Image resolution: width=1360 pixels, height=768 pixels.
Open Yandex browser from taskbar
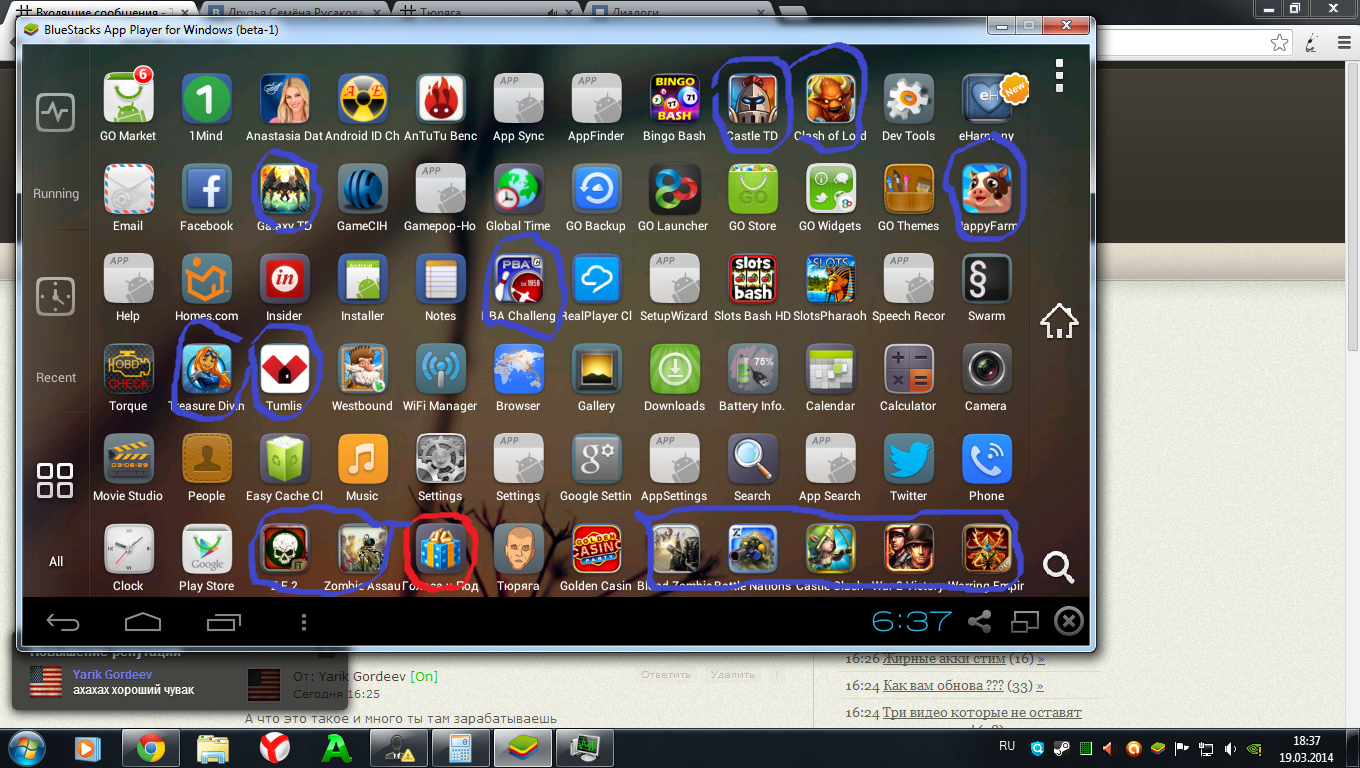click(275, 747)
